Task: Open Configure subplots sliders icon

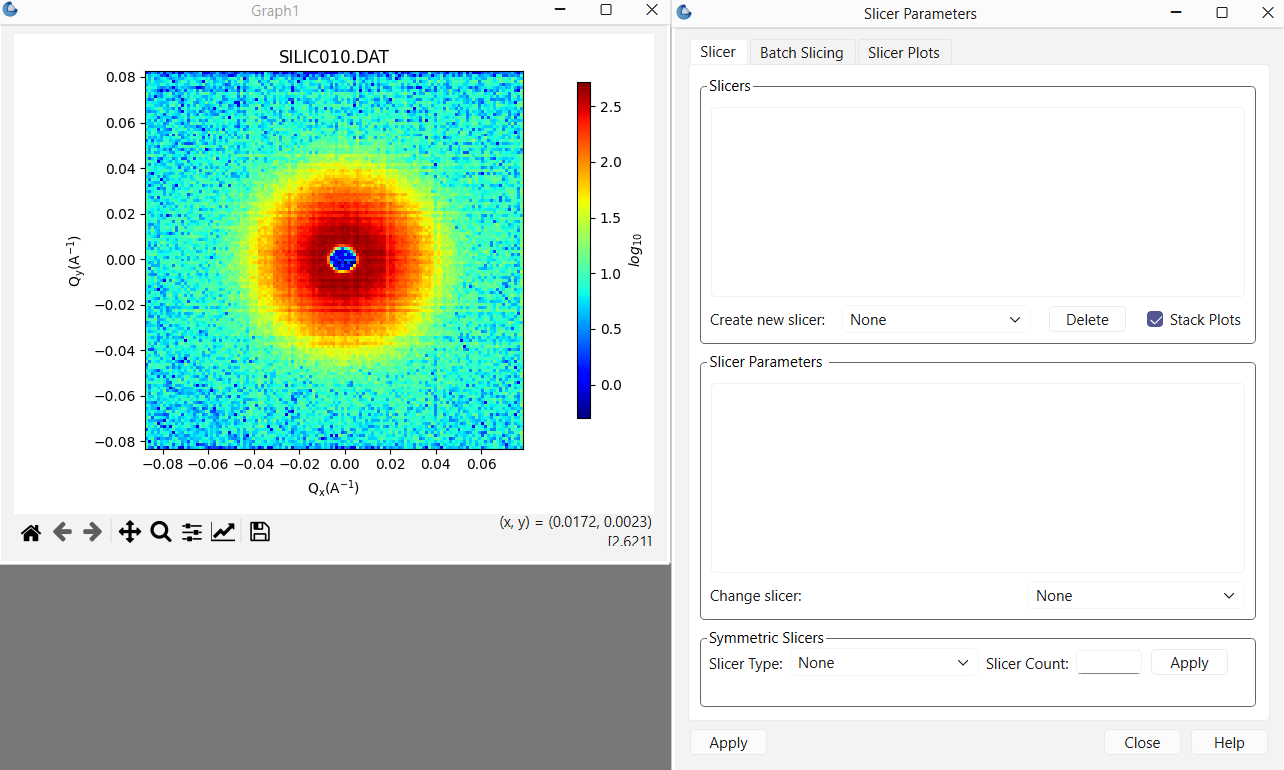Action: tap(192, 532)
